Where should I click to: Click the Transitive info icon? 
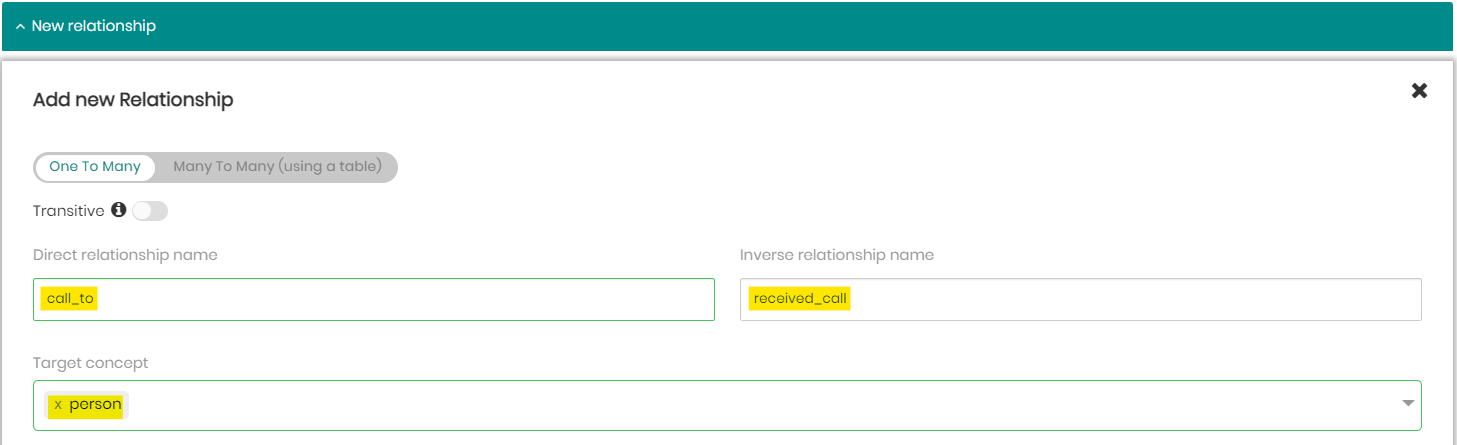click(x=118, y=211)
